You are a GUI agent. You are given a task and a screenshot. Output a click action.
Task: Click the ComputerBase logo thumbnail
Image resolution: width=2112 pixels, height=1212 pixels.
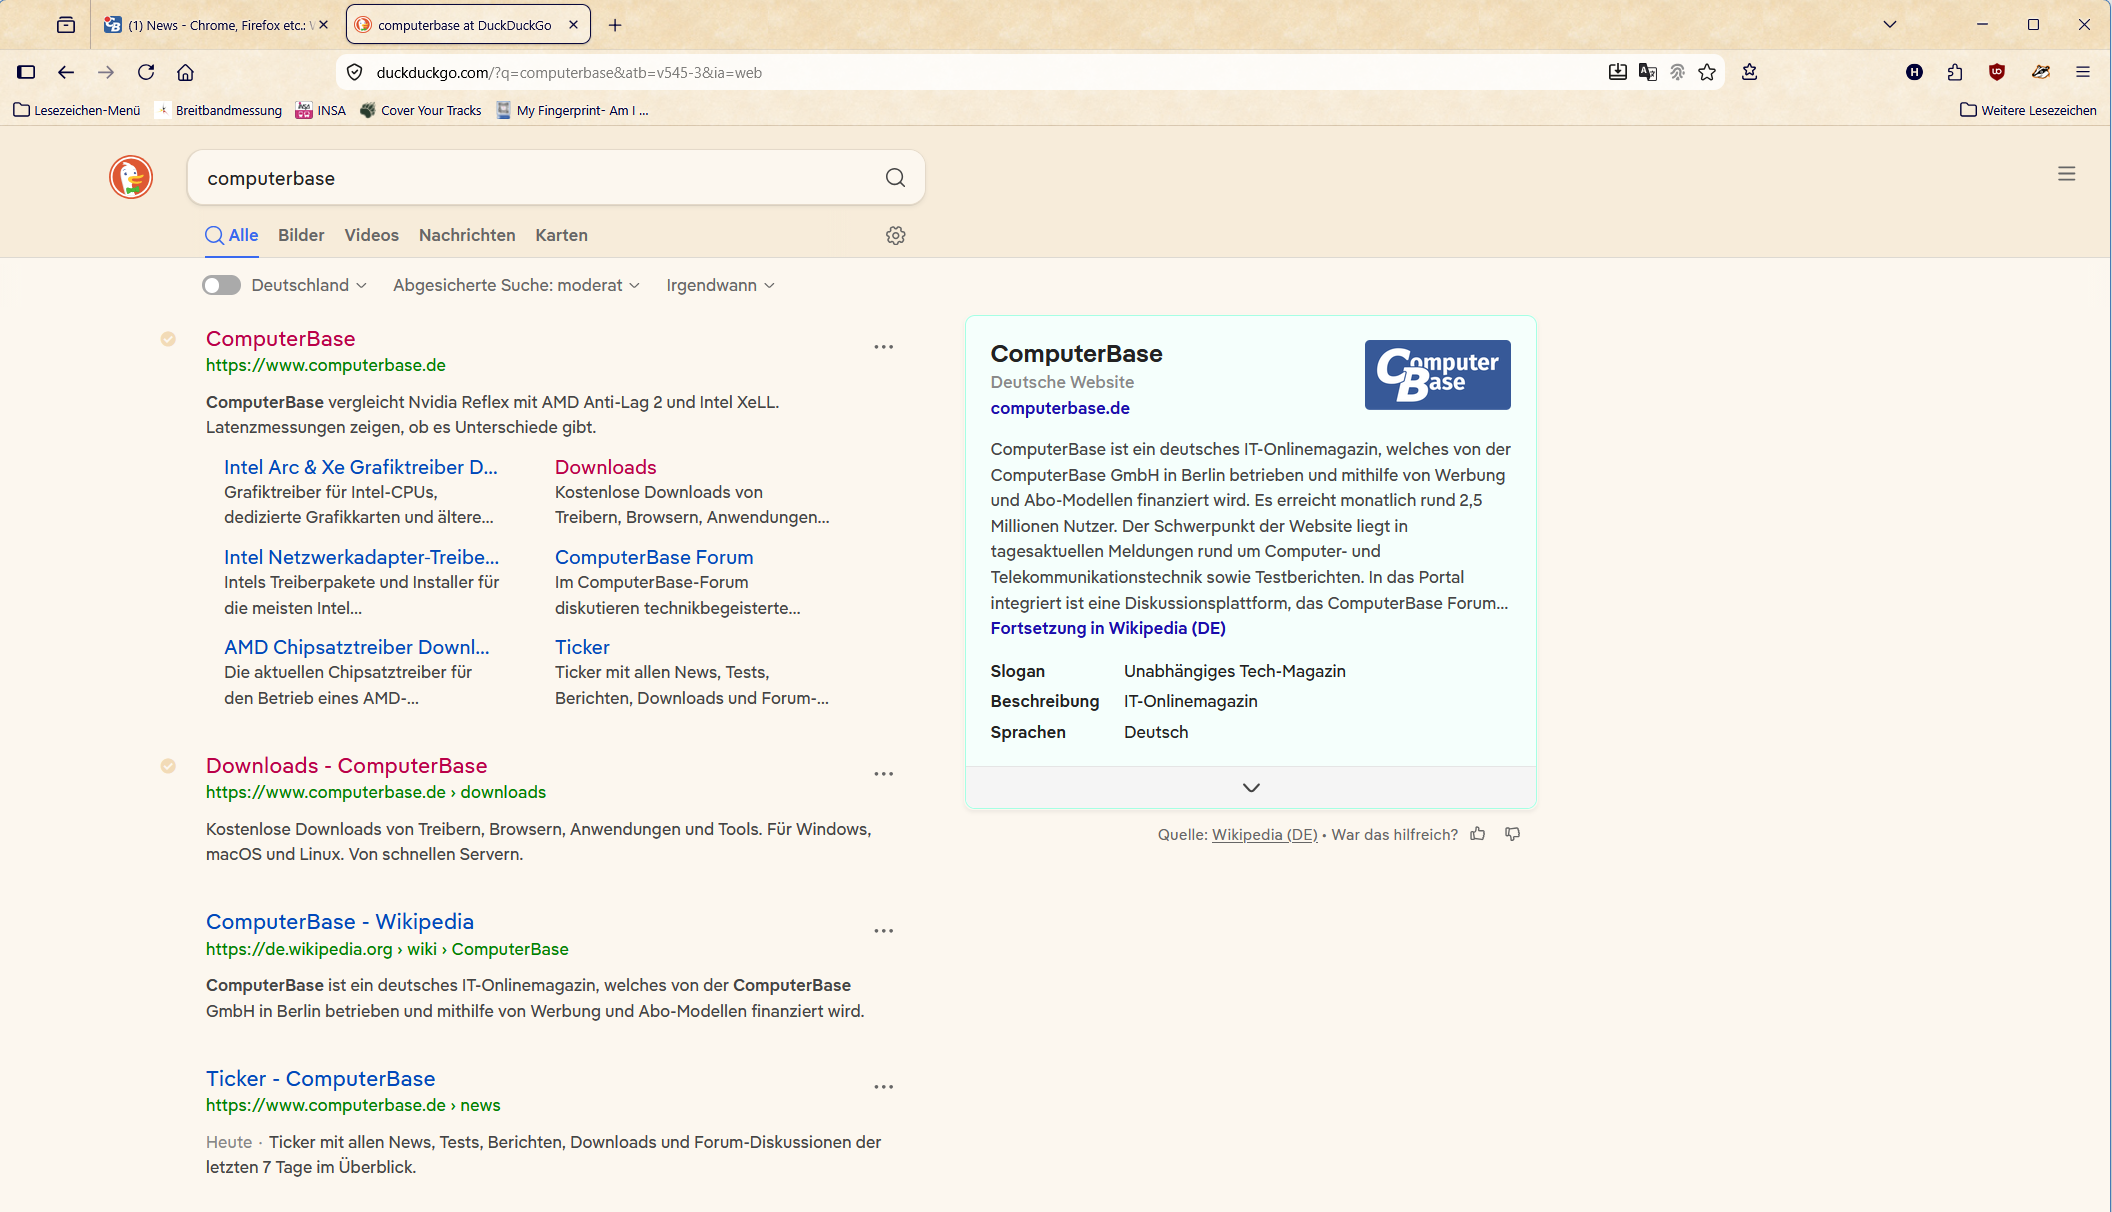1437,375
